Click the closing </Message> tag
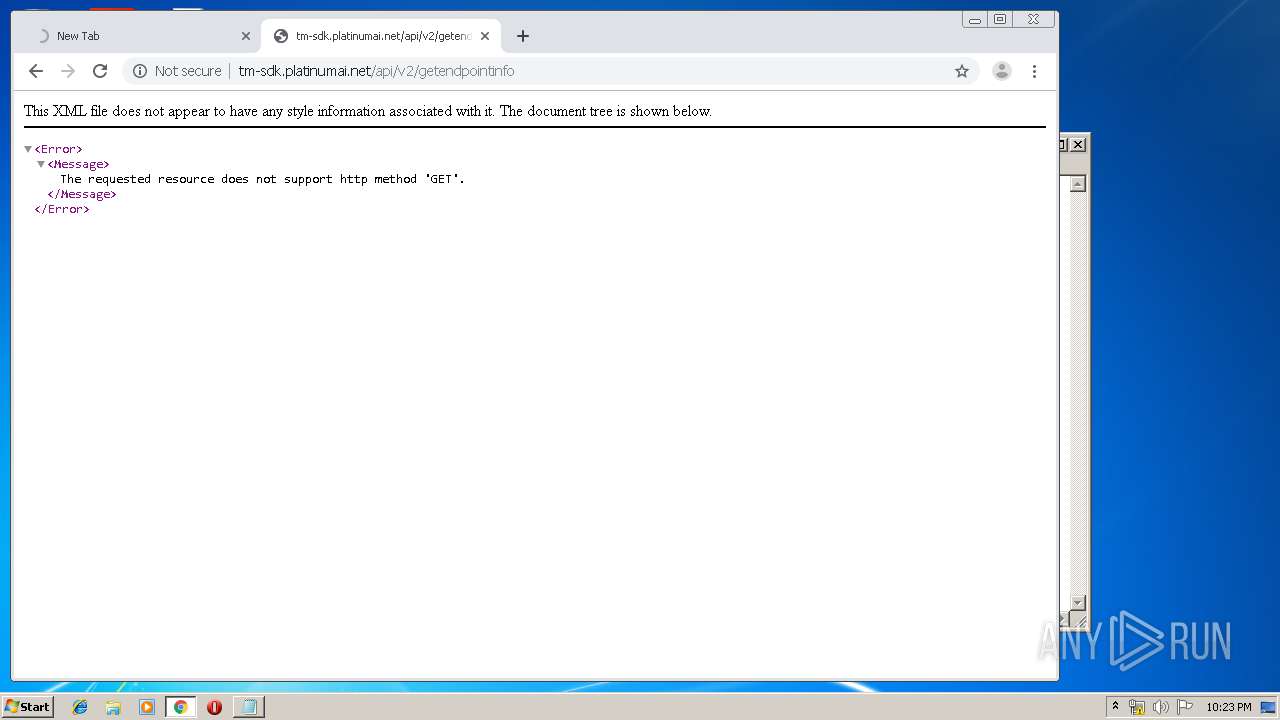 82,194
